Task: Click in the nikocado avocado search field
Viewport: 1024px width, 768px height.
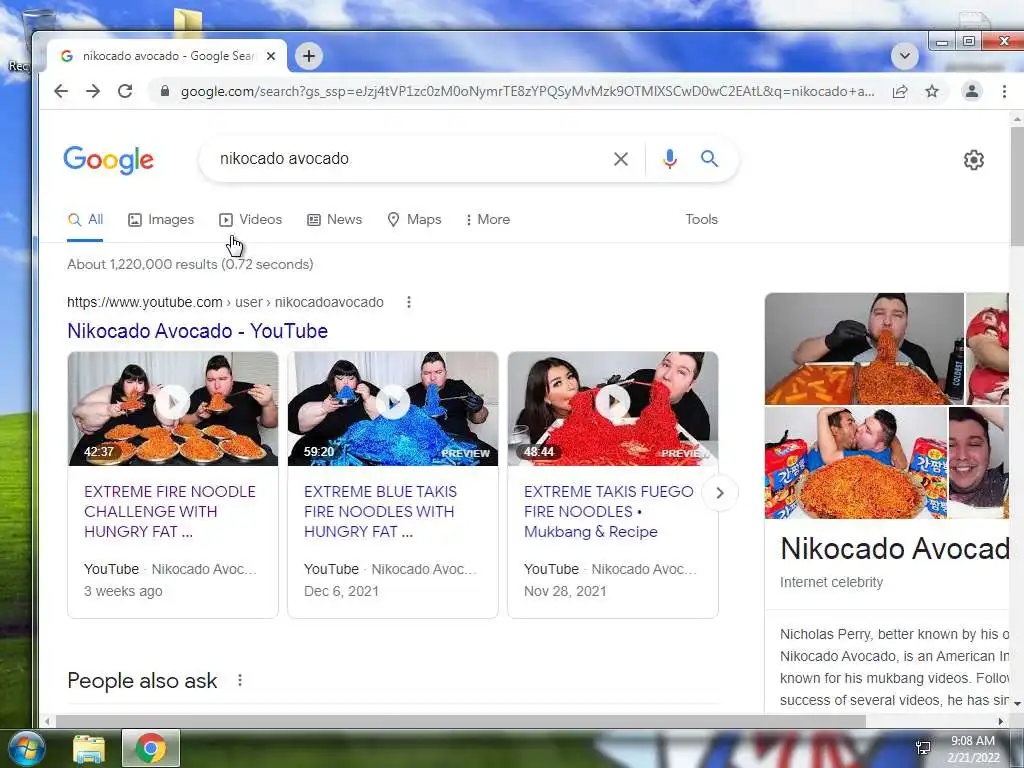Action: [405, 159]
